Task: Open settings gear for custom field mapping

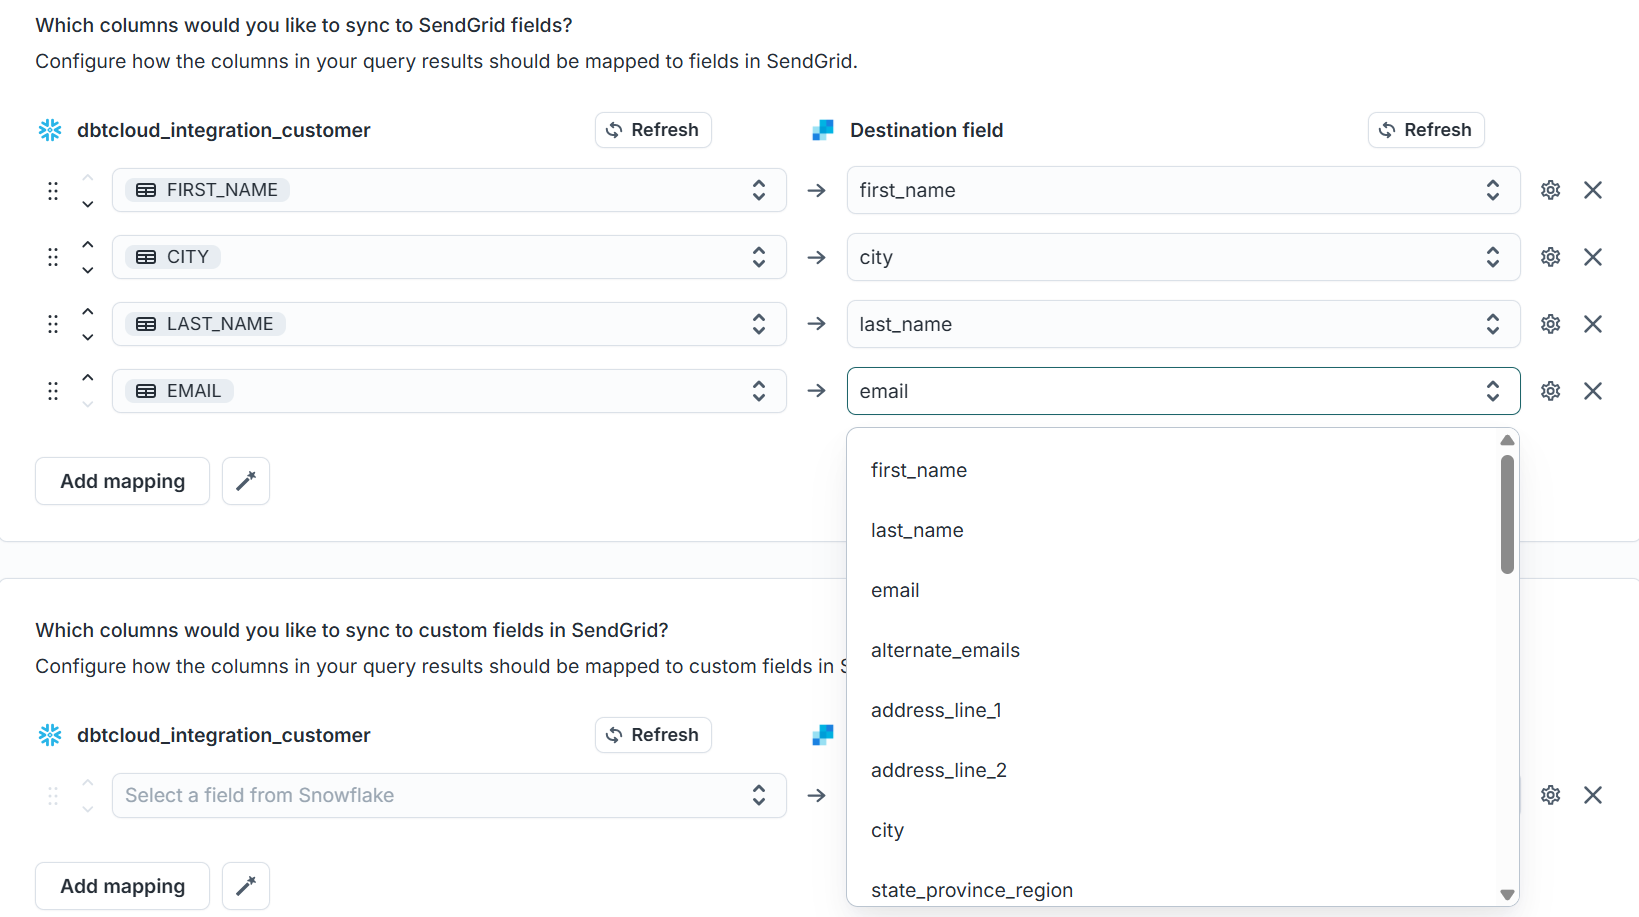Action: pos(1550,795)
